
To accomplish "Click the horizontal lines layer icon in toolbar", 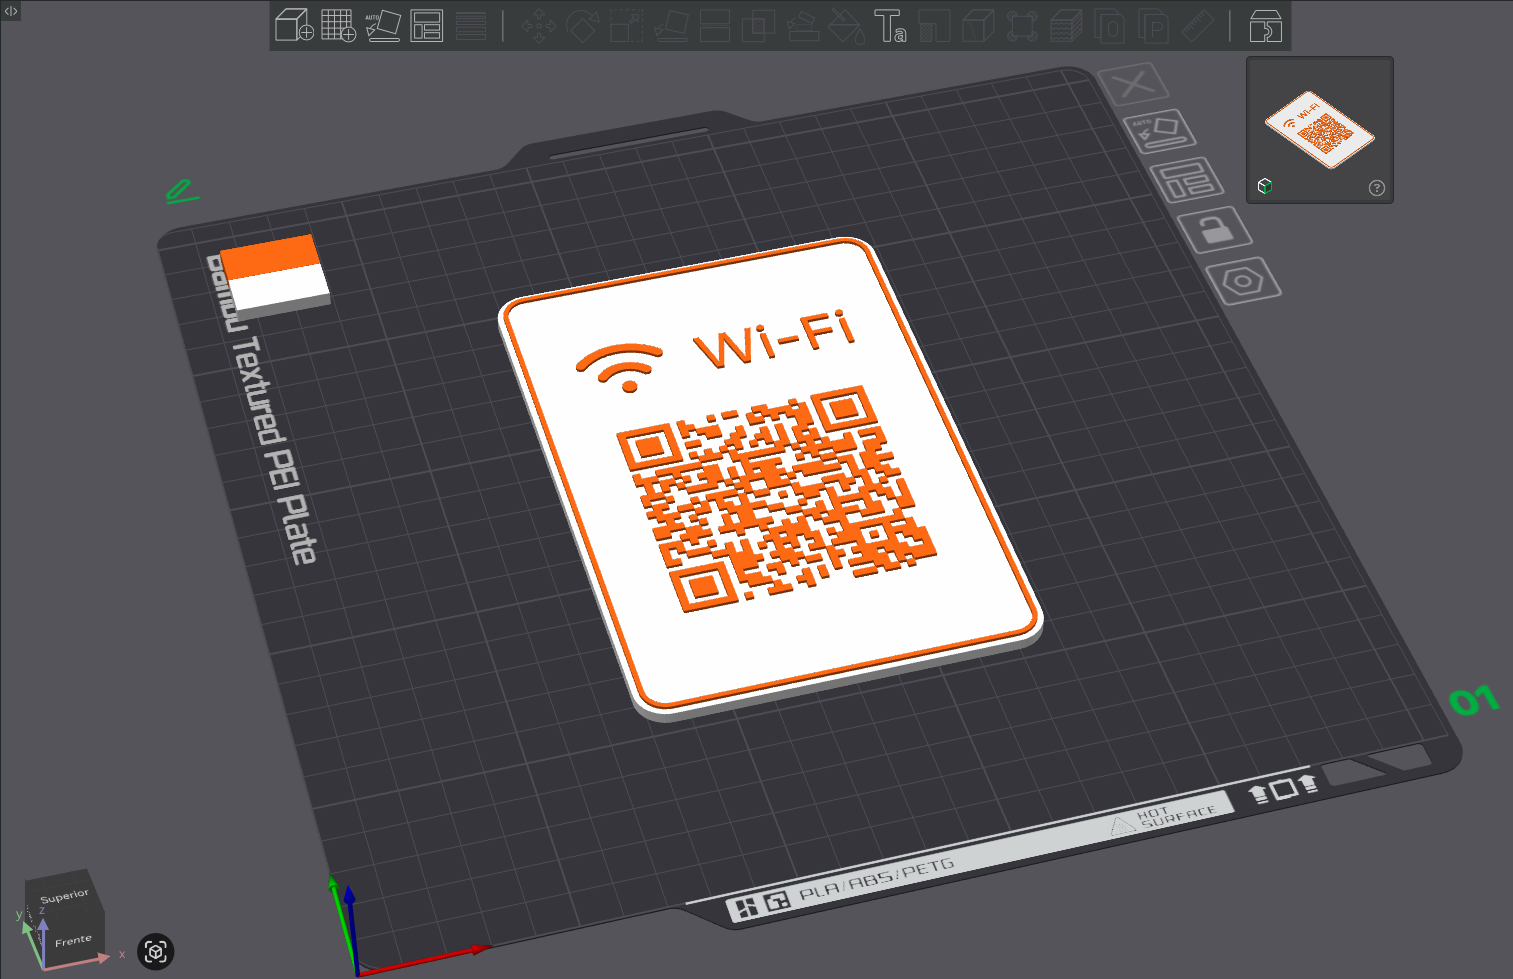I will [x=471, y=25].
